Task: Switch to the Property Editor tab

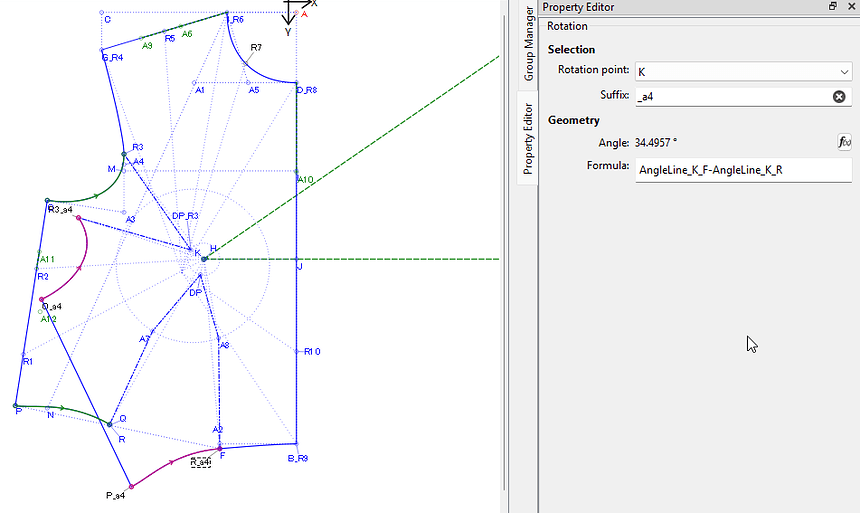Action: pyautogui.click(x=528, y=138)
